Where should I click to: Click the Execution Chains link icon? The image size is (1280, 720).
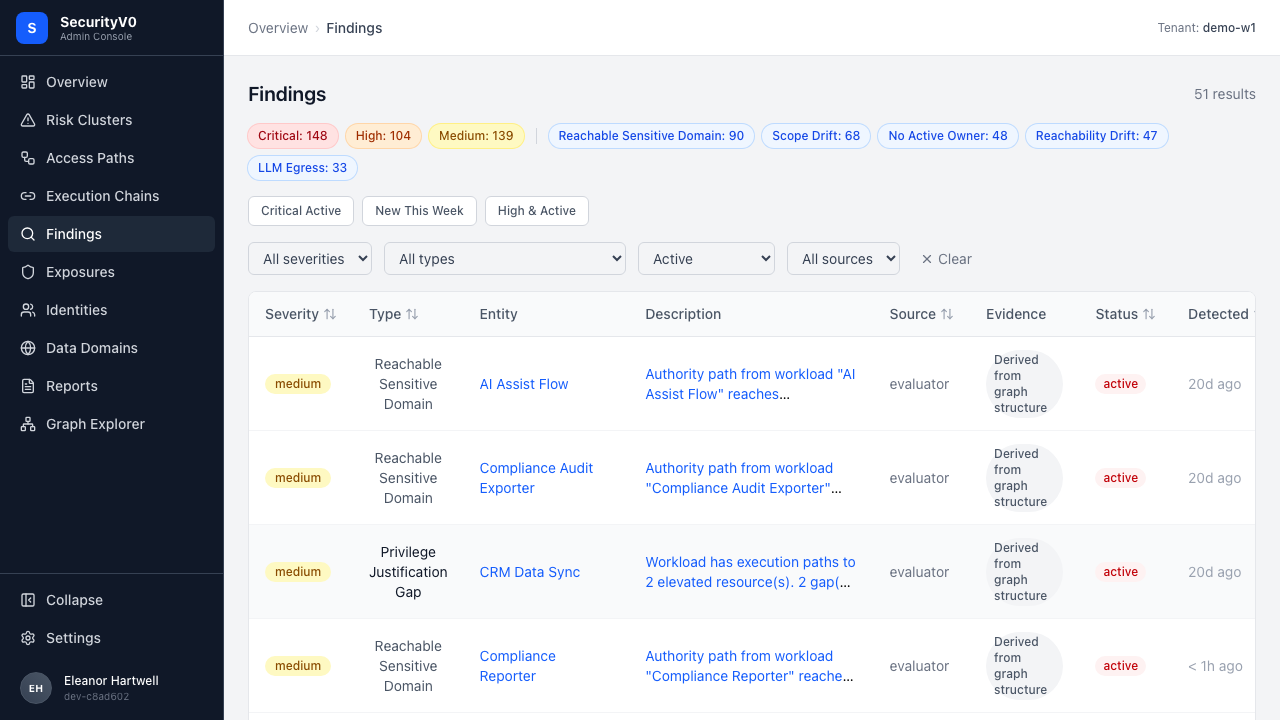(28, 196)
